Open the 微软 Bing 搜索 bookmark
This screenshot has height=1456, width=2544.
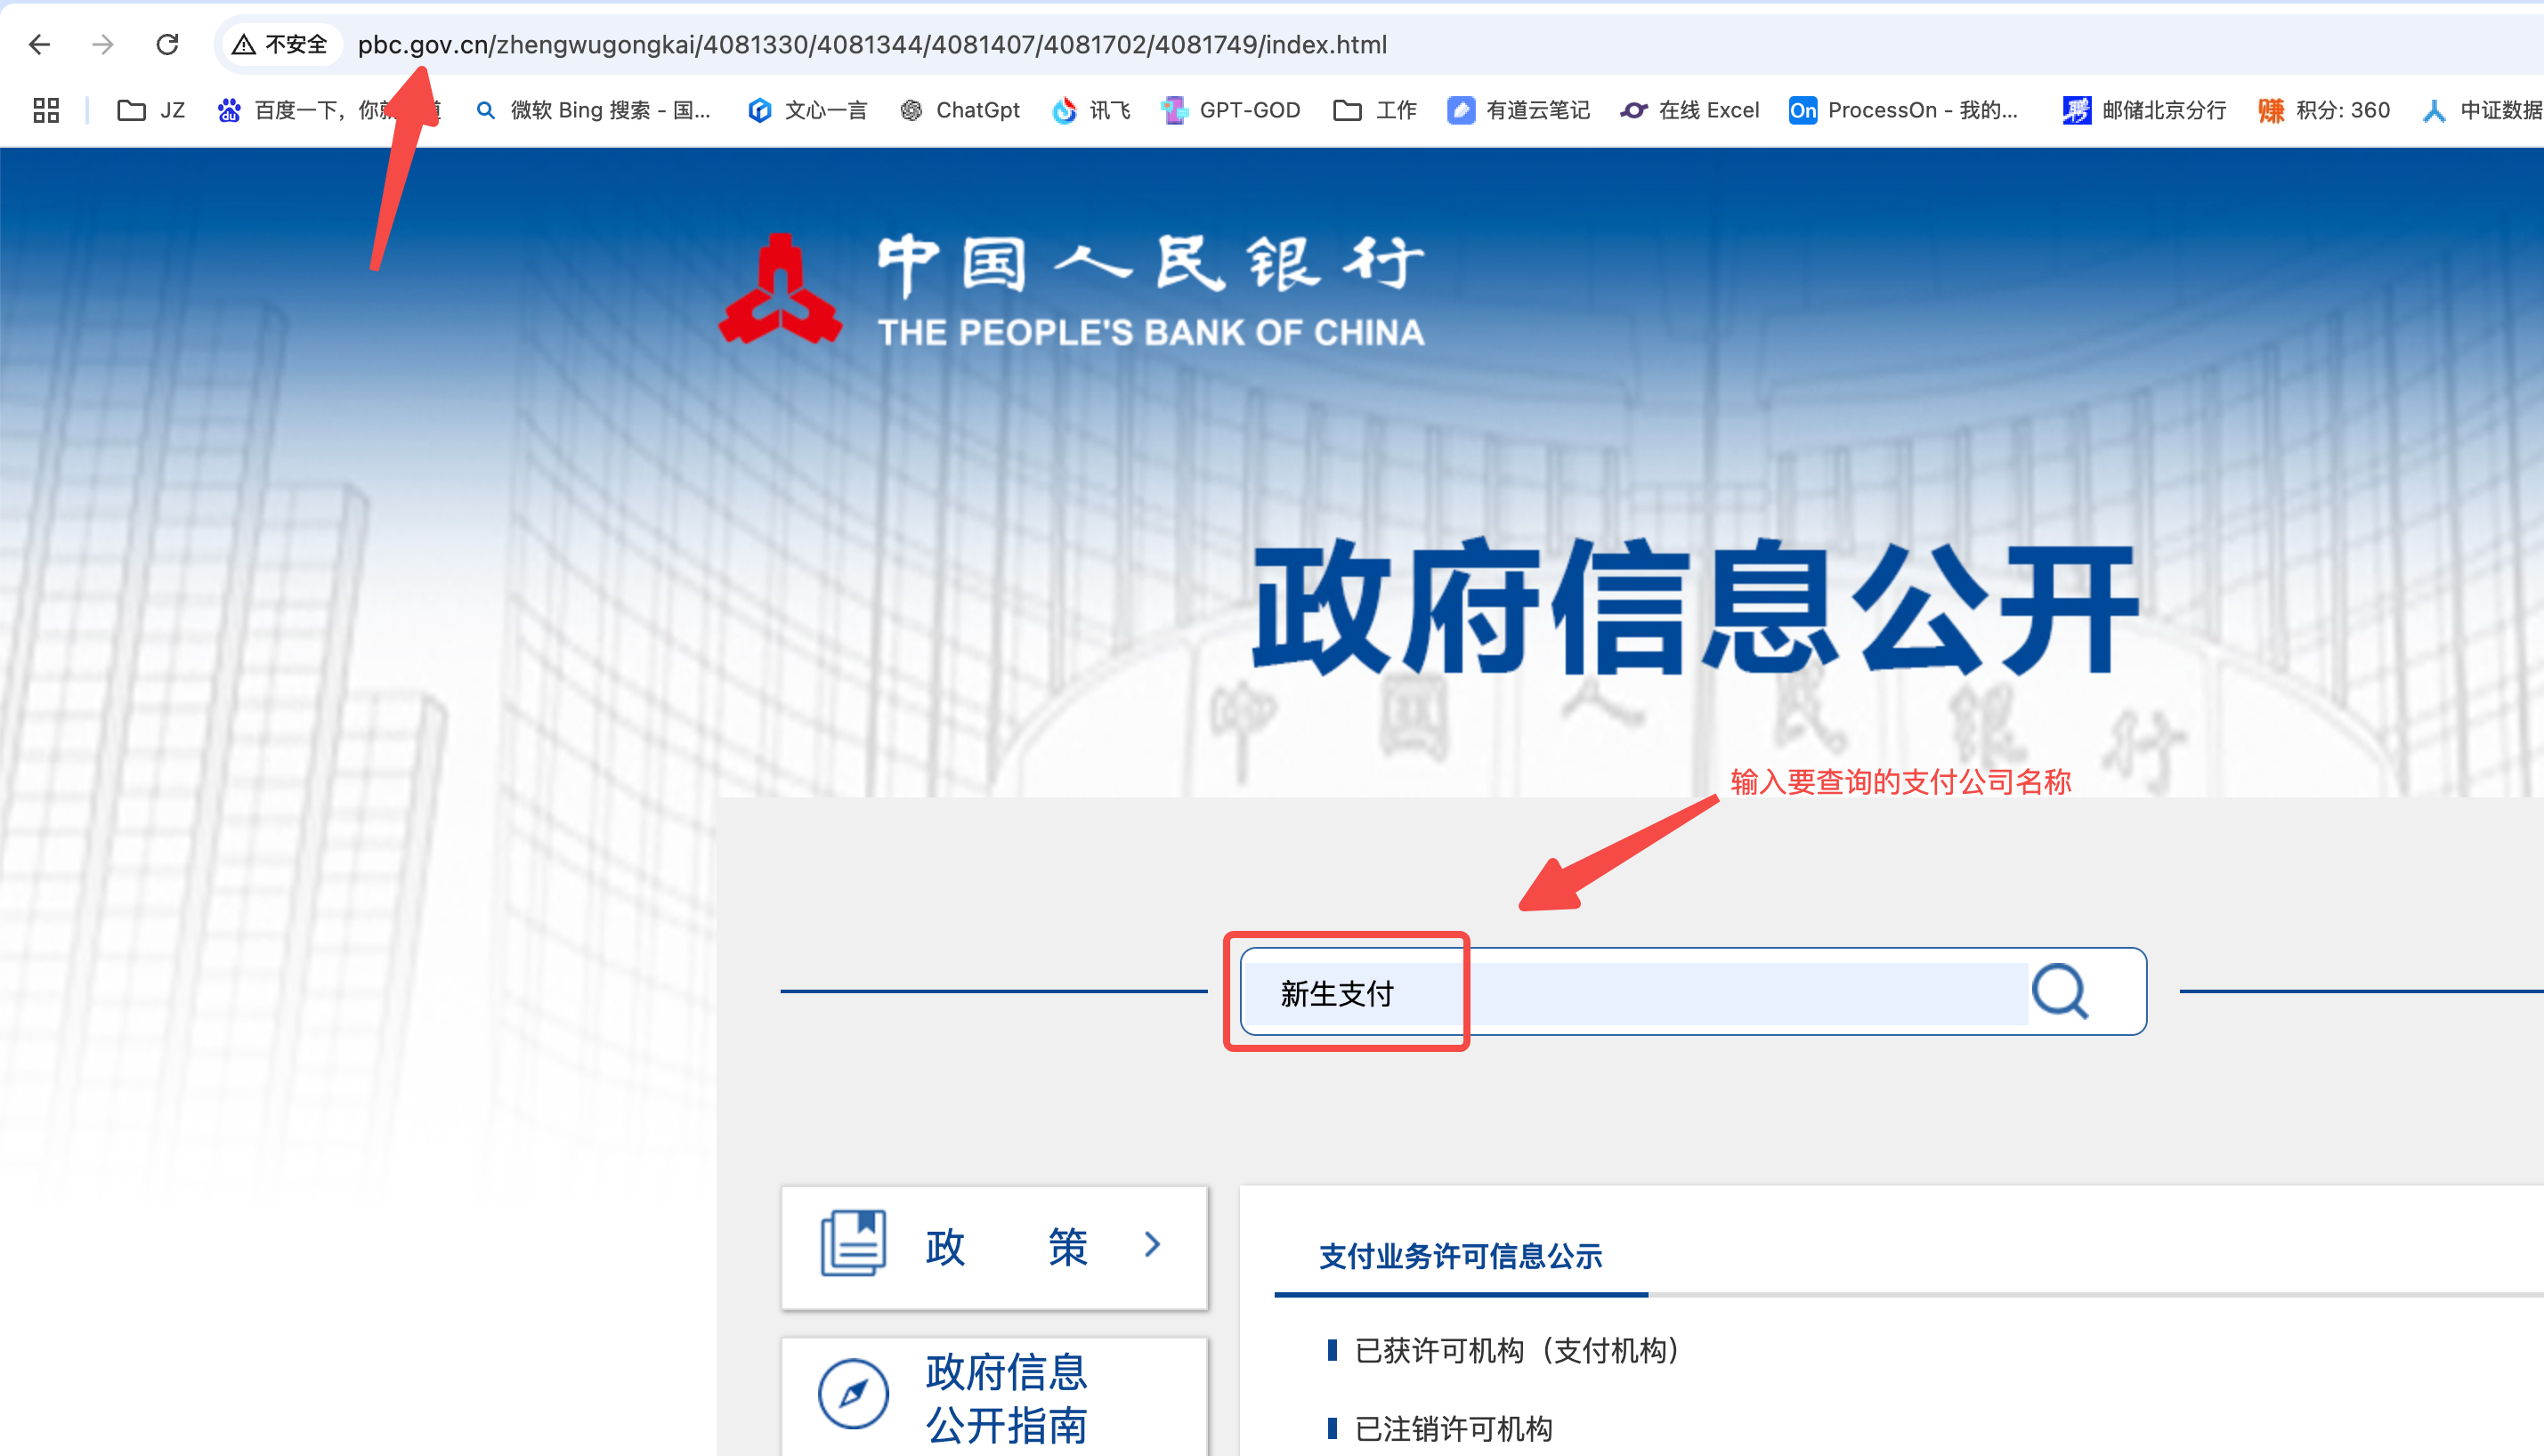pos(594,110)
